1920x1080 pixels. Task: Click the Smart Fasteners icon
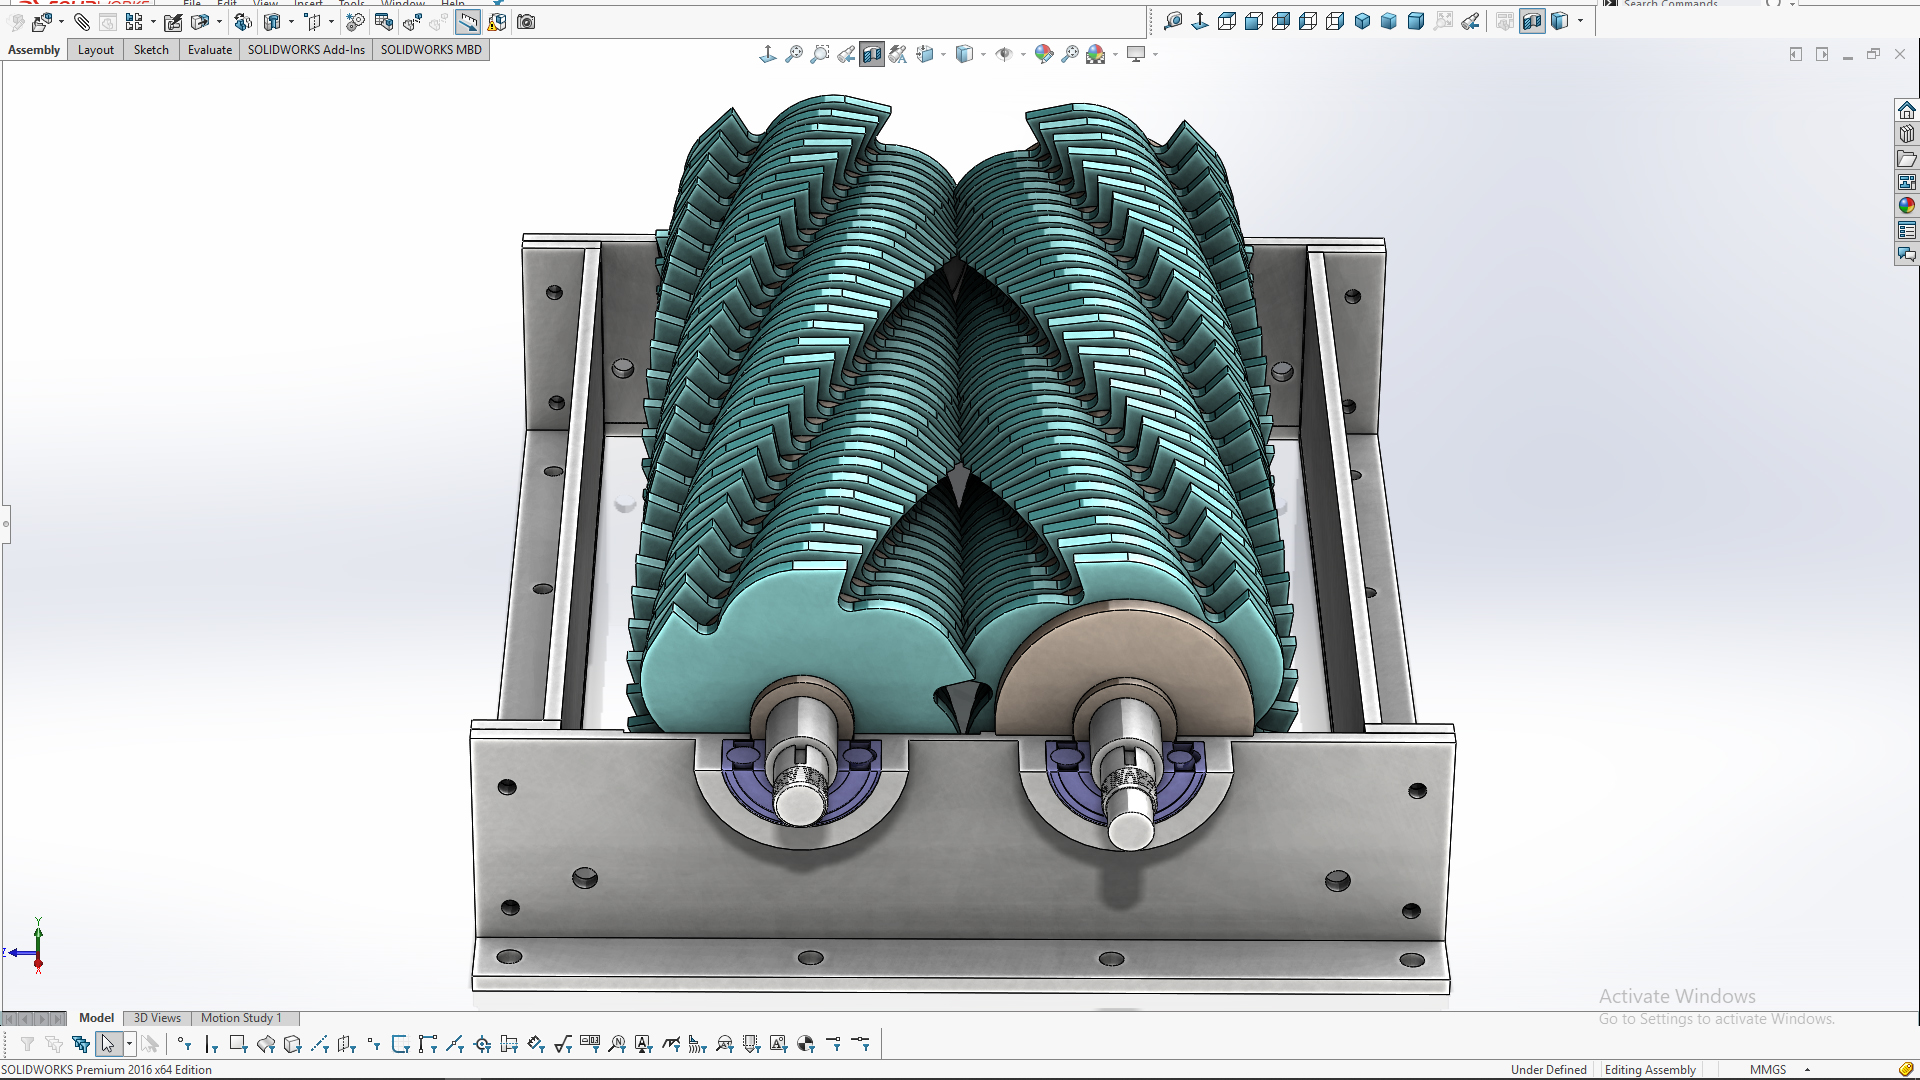(173, 22)
